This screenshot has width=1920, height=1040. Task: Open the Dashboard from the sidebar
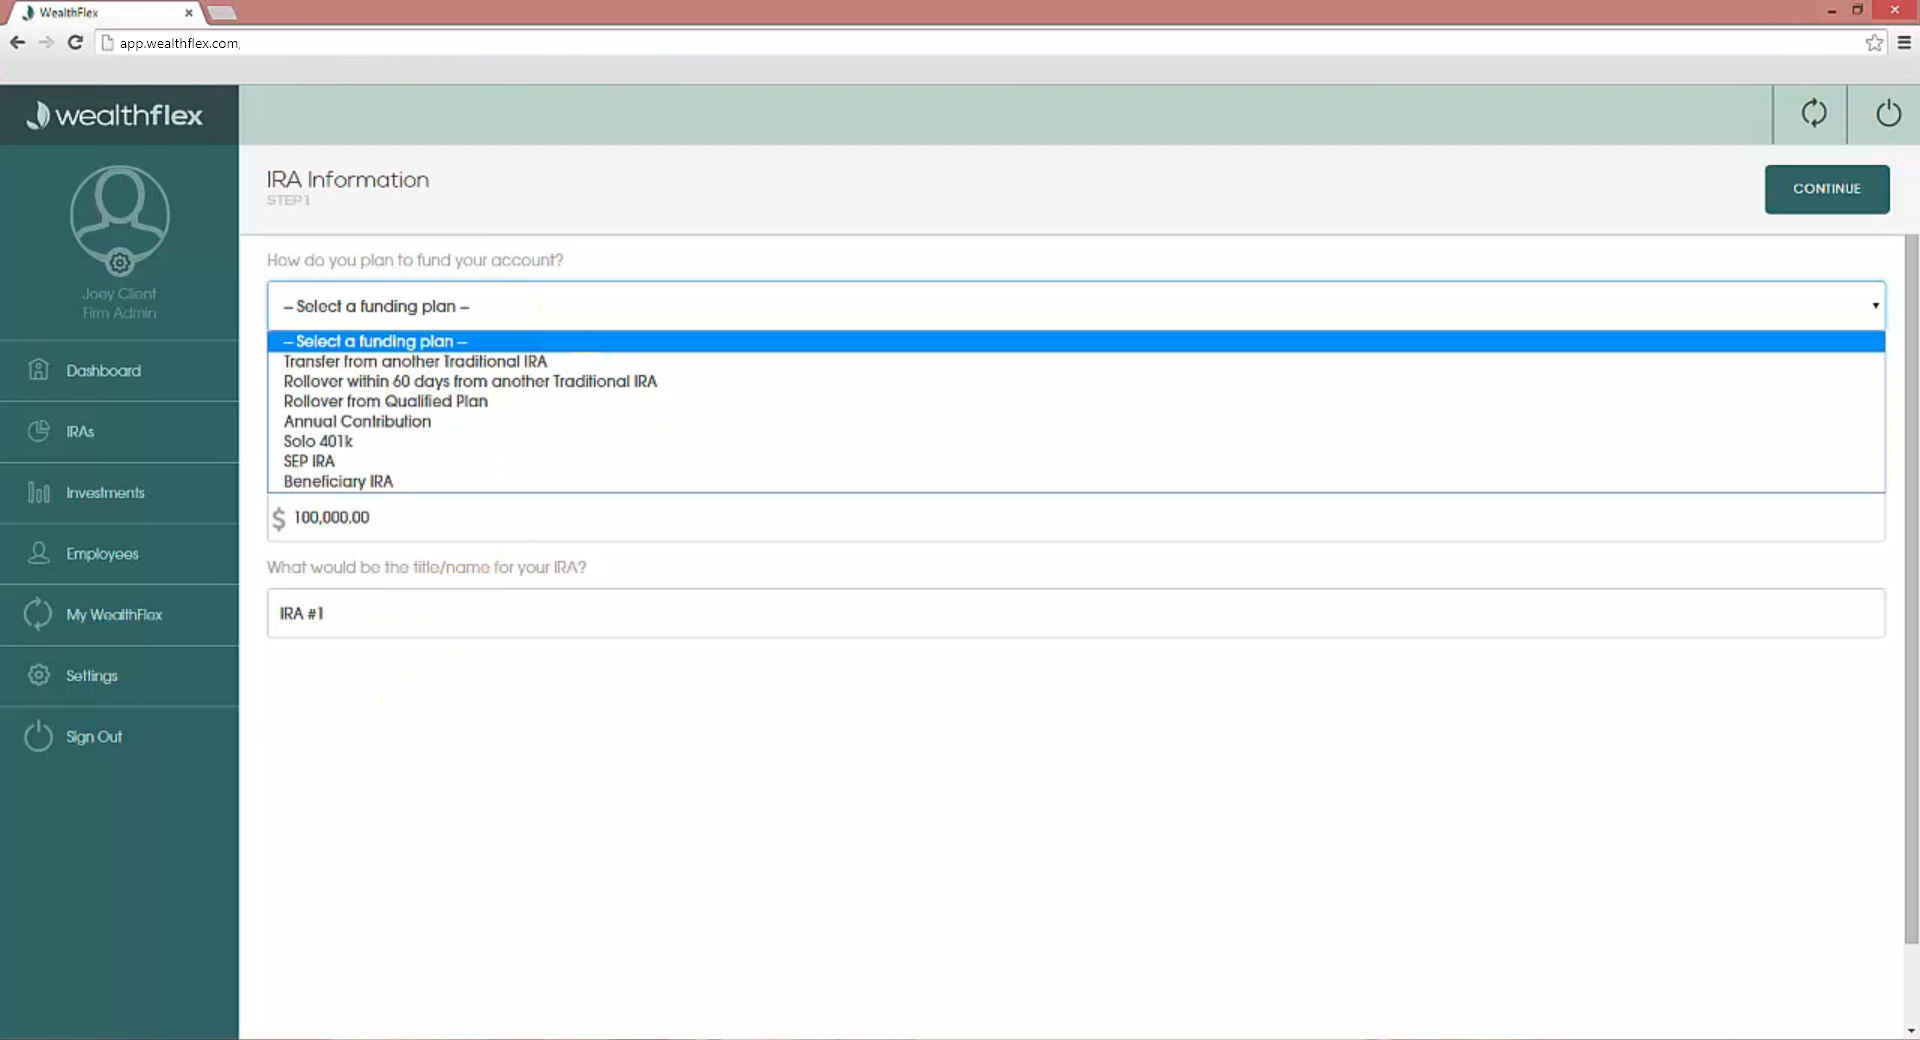pyautogui.click(x=102, y=370)
